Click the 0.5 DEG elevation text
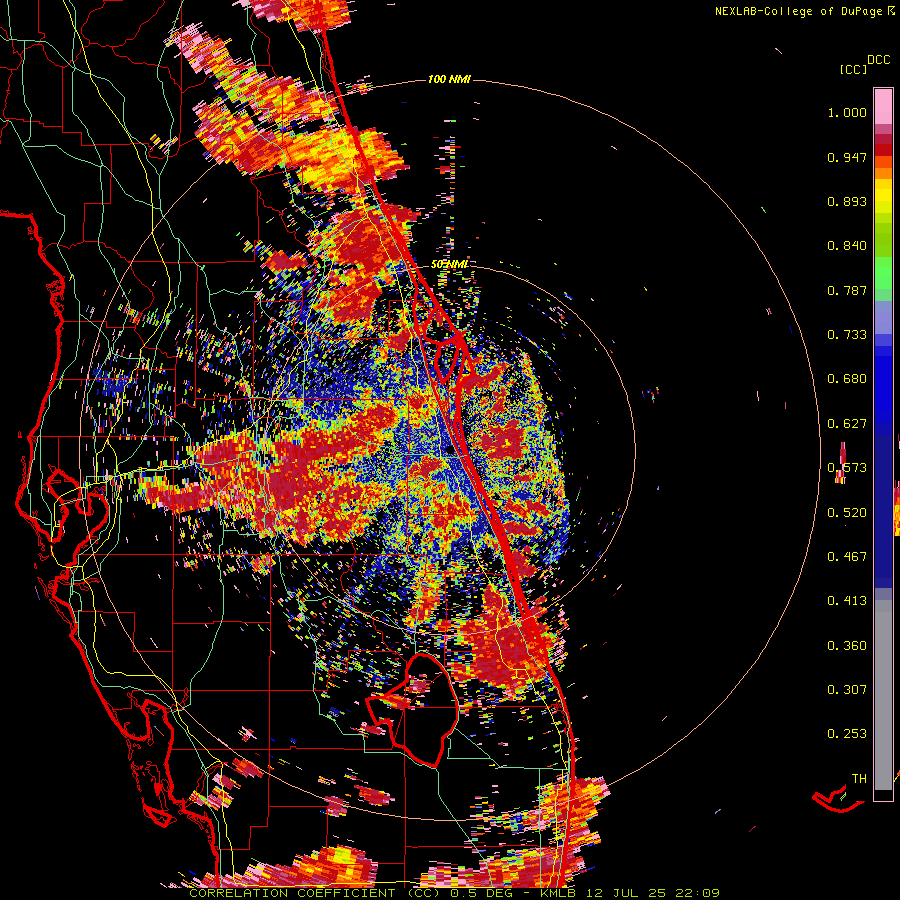The image size is (900, 900). coord(482,893)
